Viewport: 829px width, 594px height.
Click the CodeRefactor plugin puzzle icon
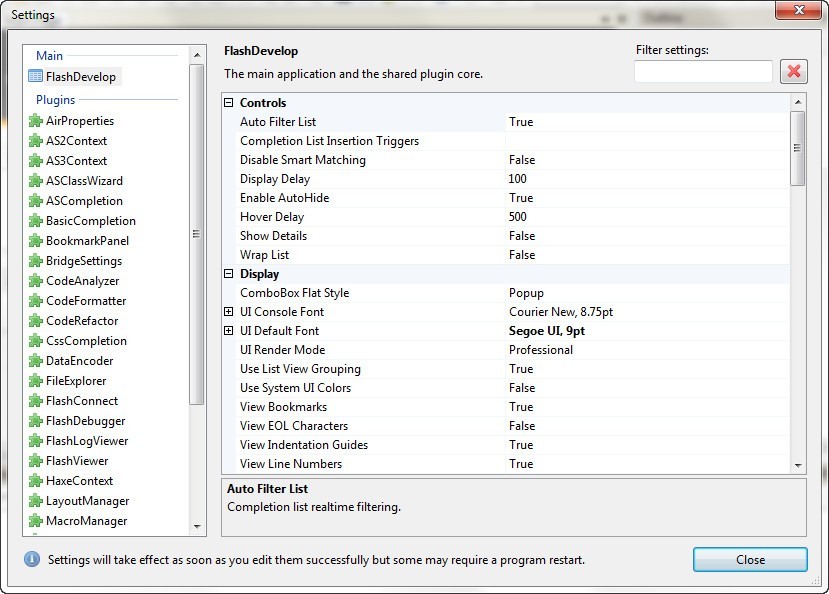(x=35, y=321)
